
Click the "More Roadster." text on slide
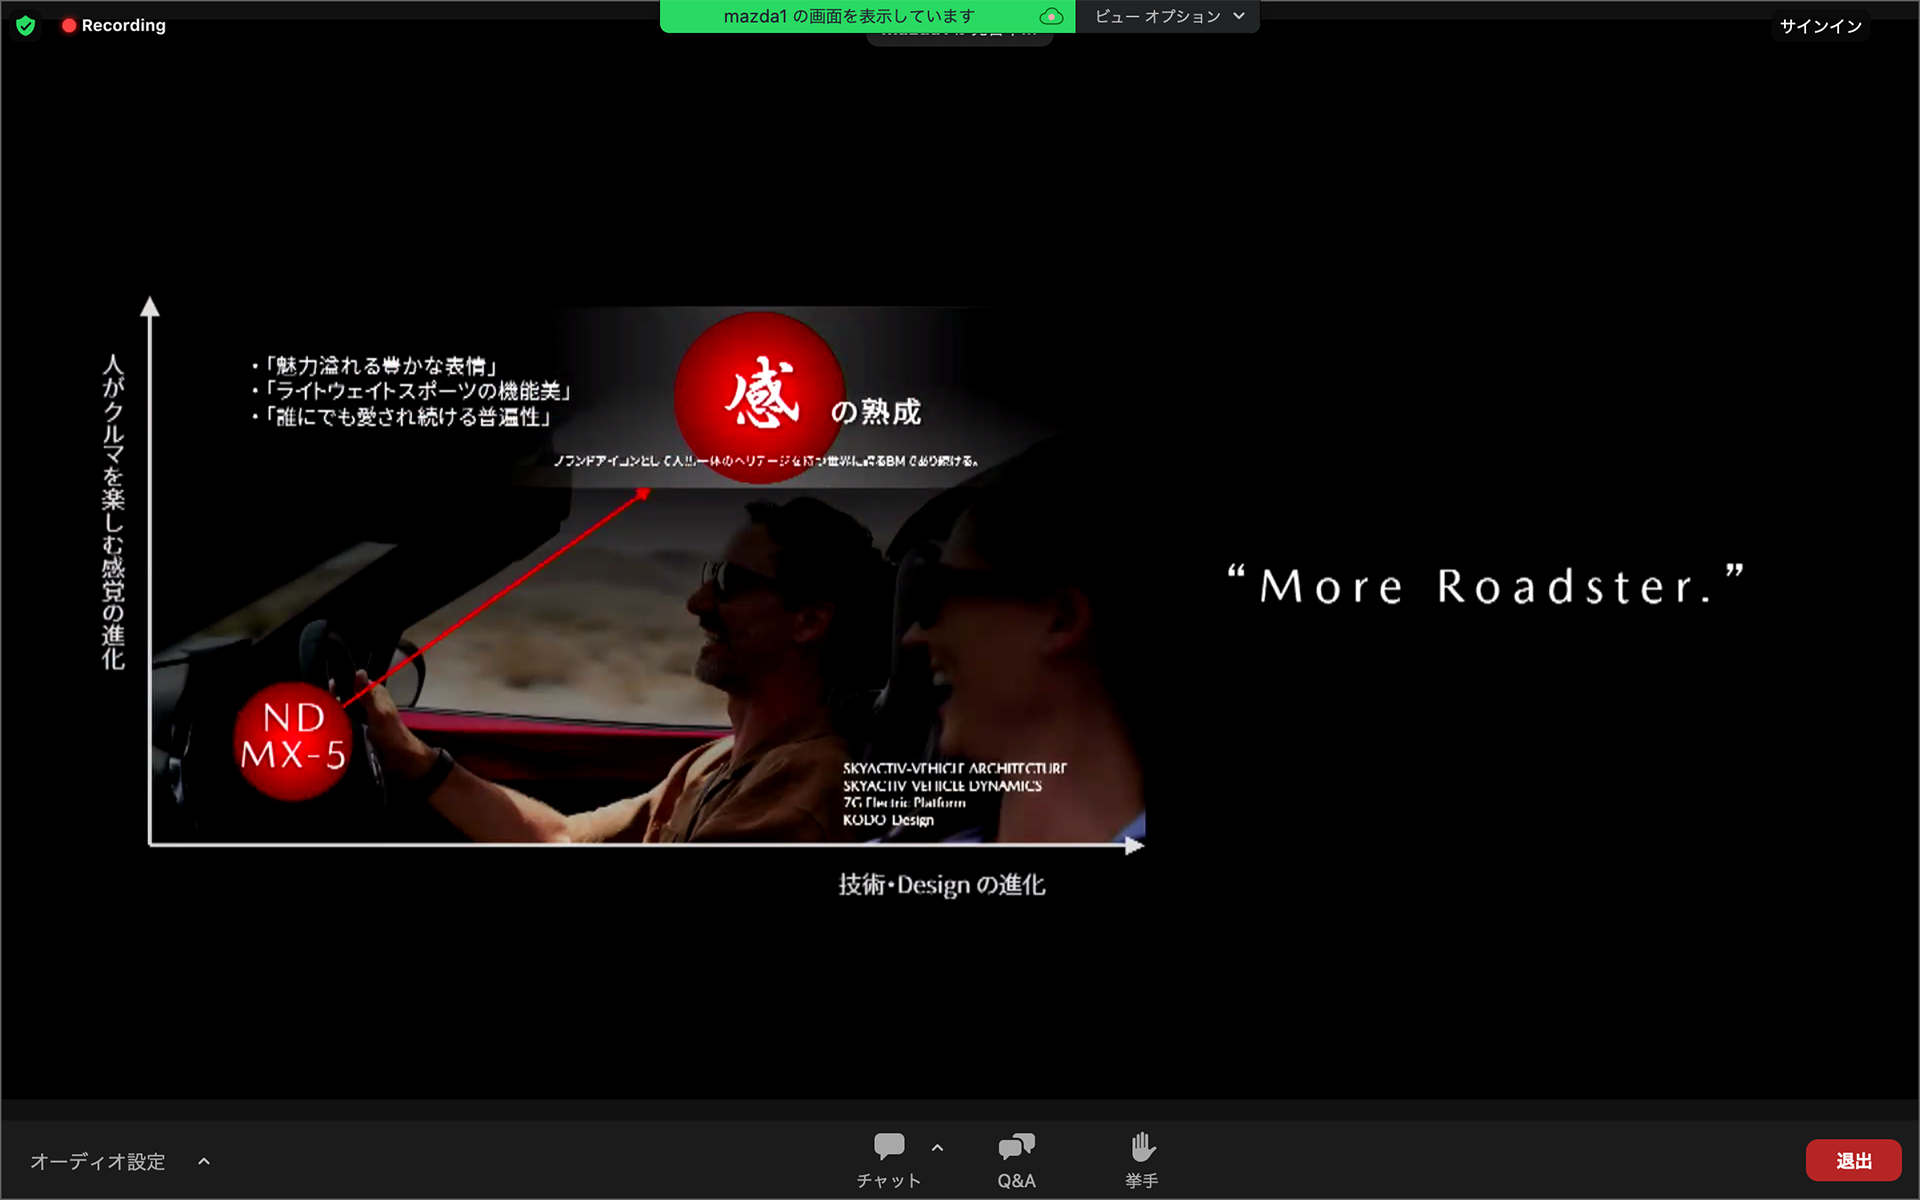coord(1486,586)
